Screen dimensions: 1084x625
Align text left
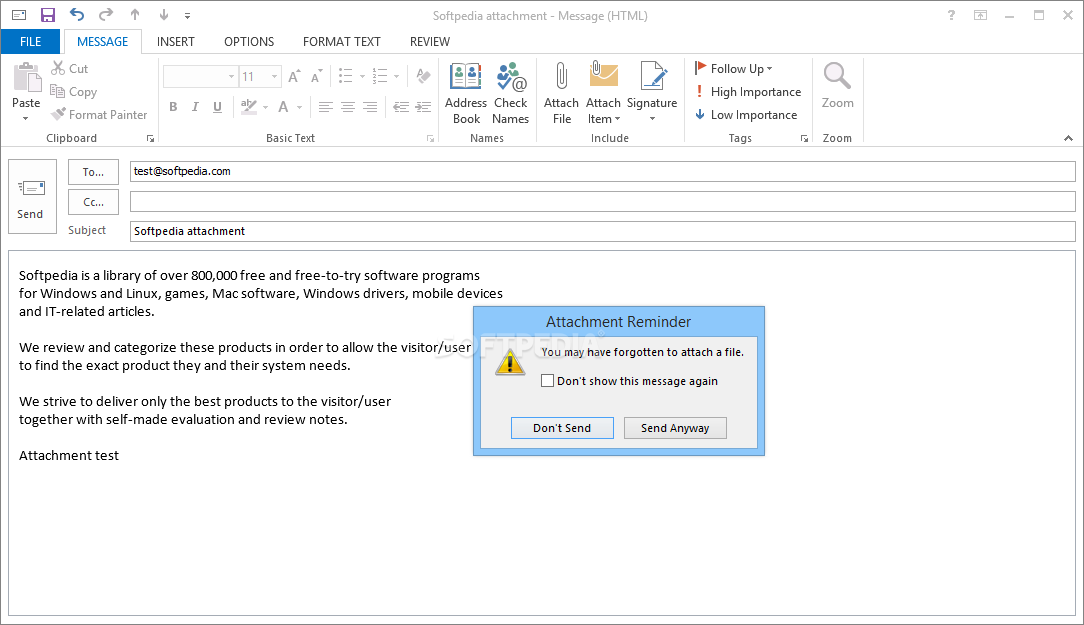point(326,106)
